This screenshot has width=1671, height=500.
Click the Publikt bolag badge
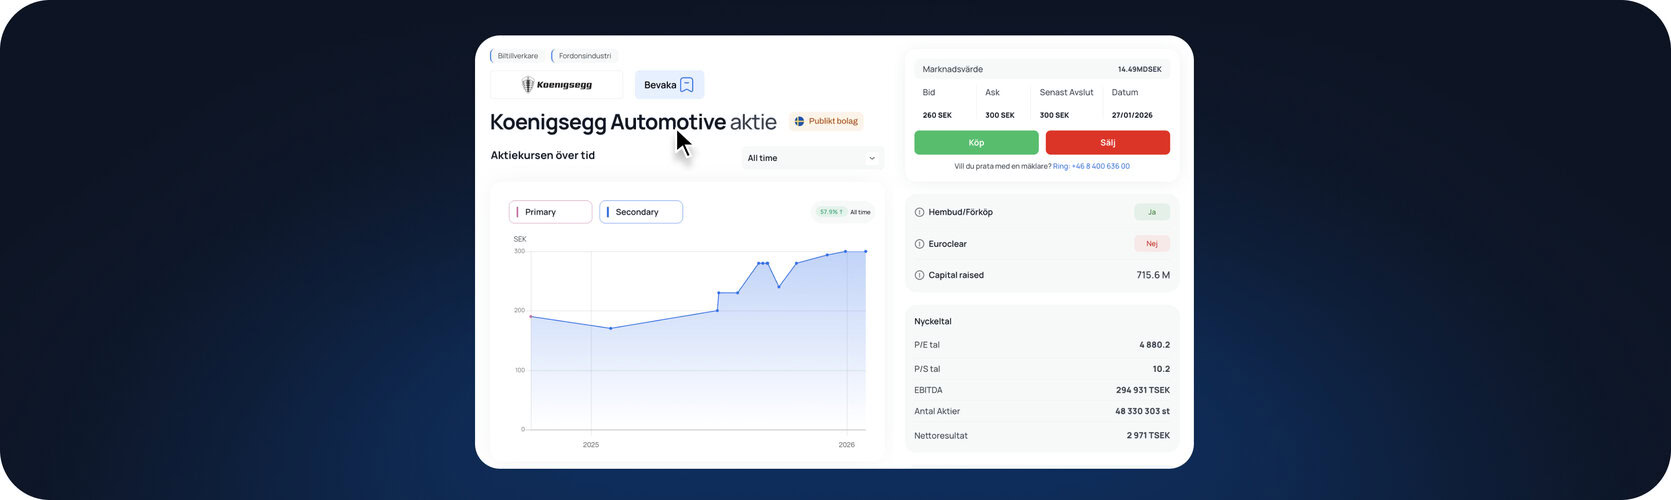[826, 121]
